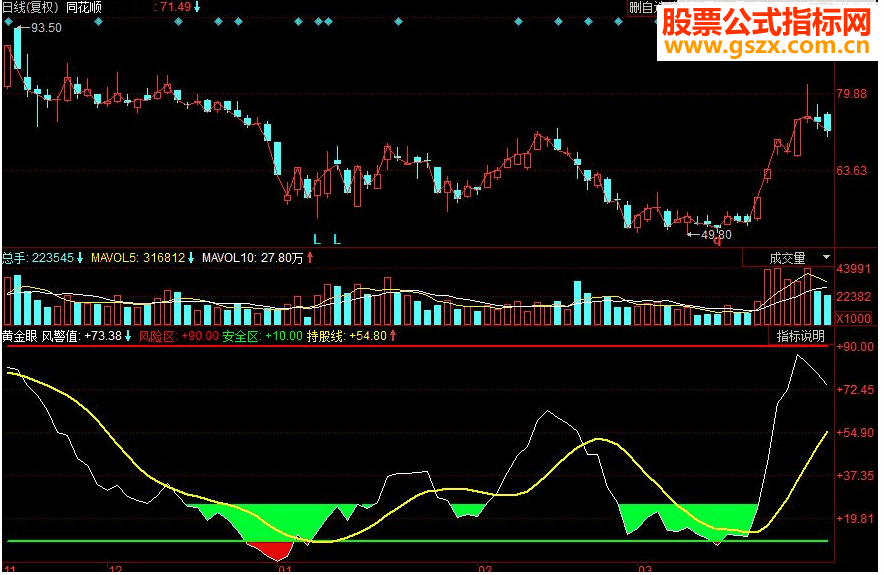Image resolution: width=884 pixels, height=575 pixels.
Task: Click the 黄金眼 indicator name
Action: pyautogui.click(x=20, y=337)
